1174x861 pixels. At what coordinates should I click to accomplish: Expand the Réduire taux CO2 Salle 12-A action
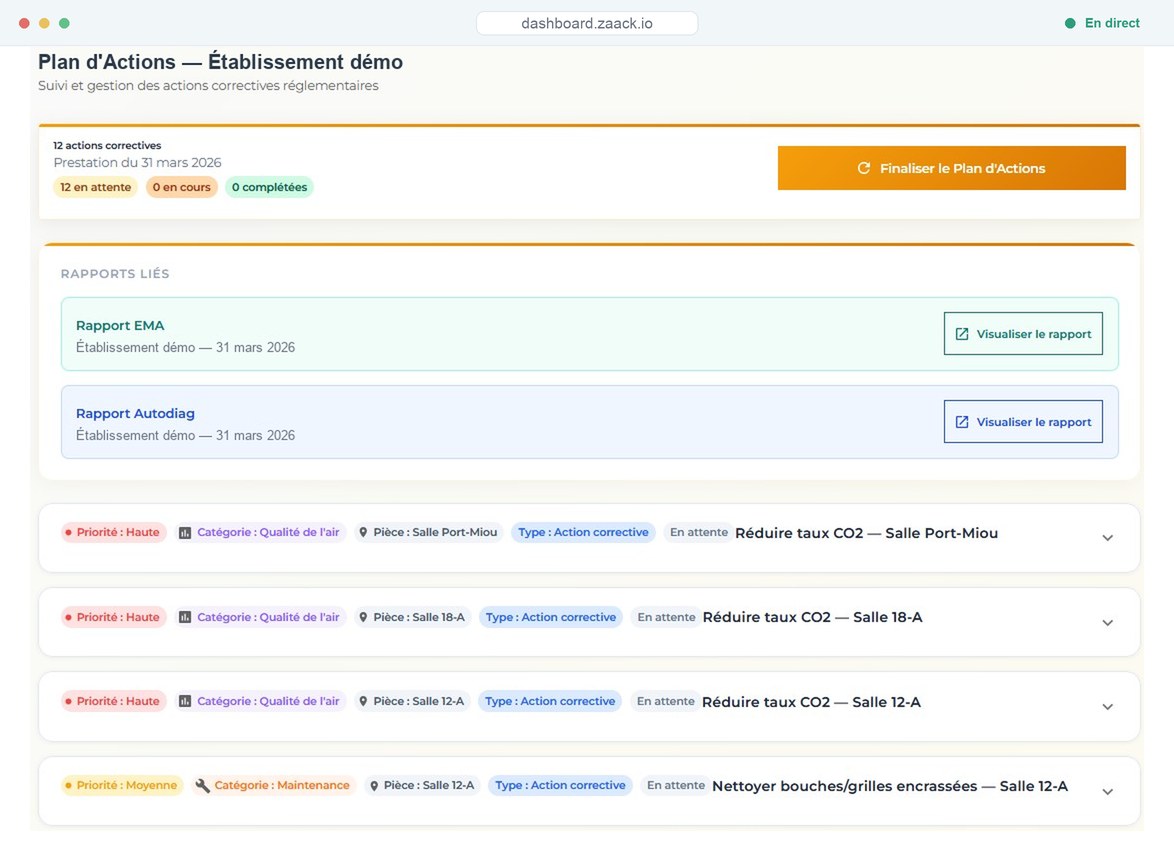1107,707
